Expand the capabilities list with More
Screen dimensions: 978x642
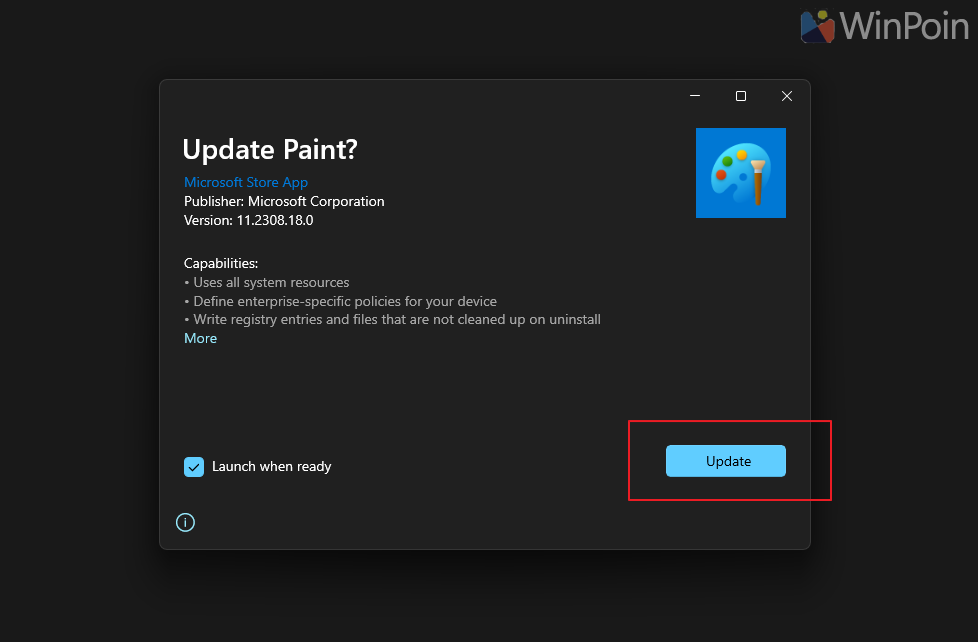pyautogui.click(x=200, y=339)
